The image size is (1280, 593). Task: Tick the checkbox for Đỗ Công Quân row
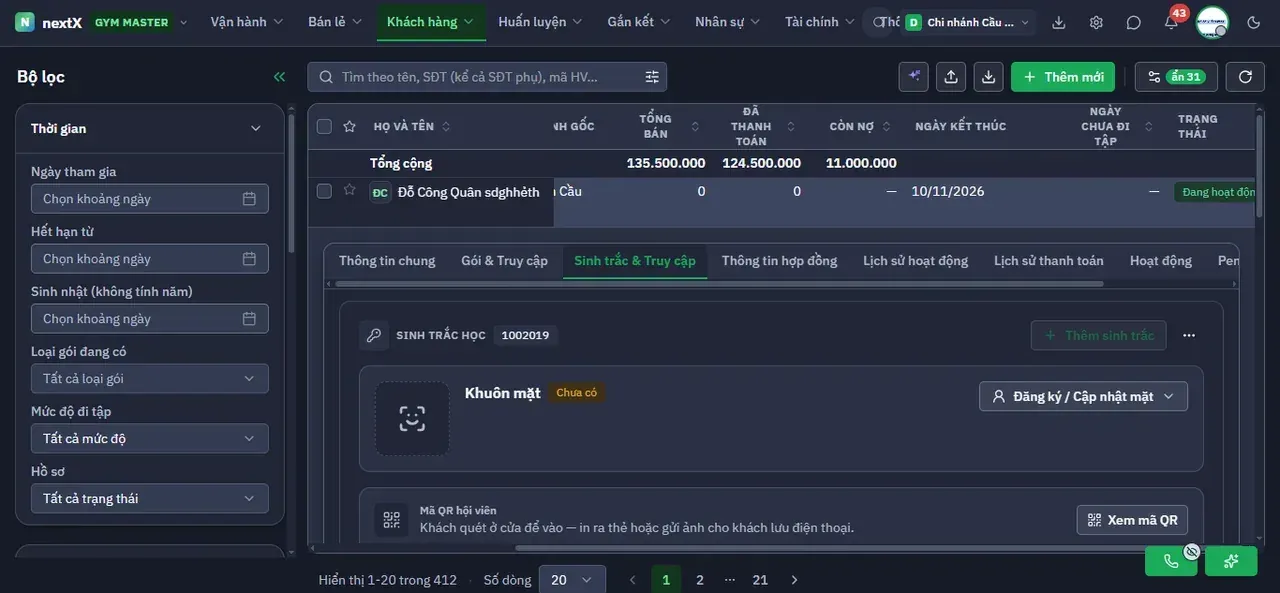point(324,191)
